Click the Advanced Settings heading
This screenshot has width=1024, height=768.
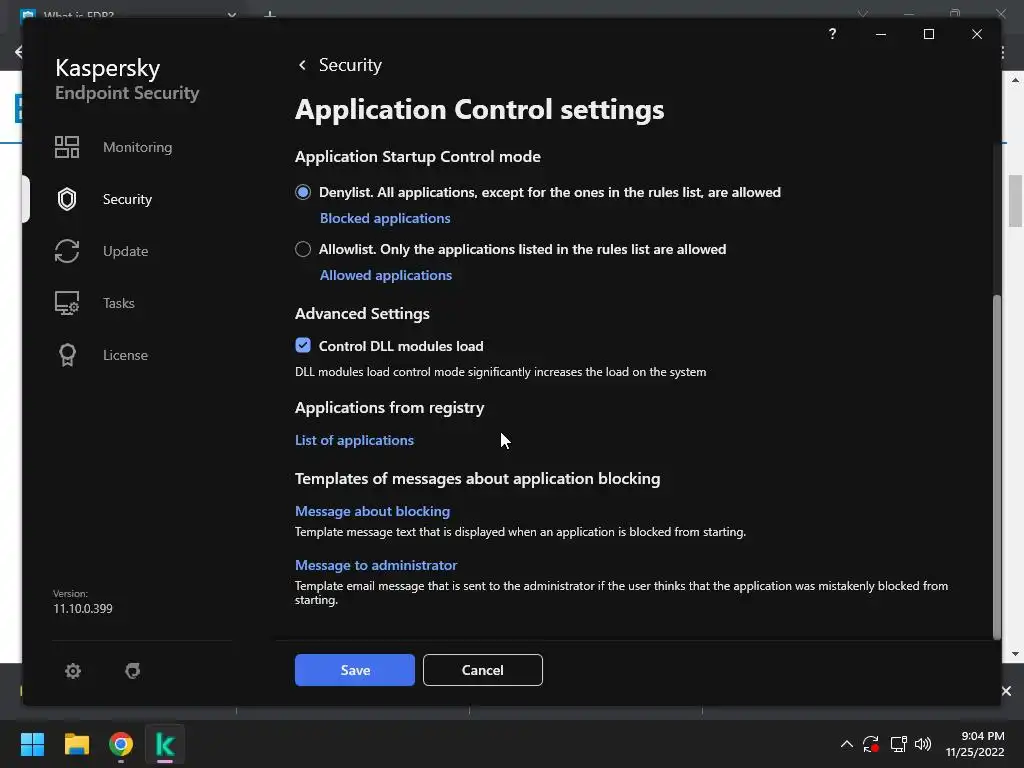point(362,313)
